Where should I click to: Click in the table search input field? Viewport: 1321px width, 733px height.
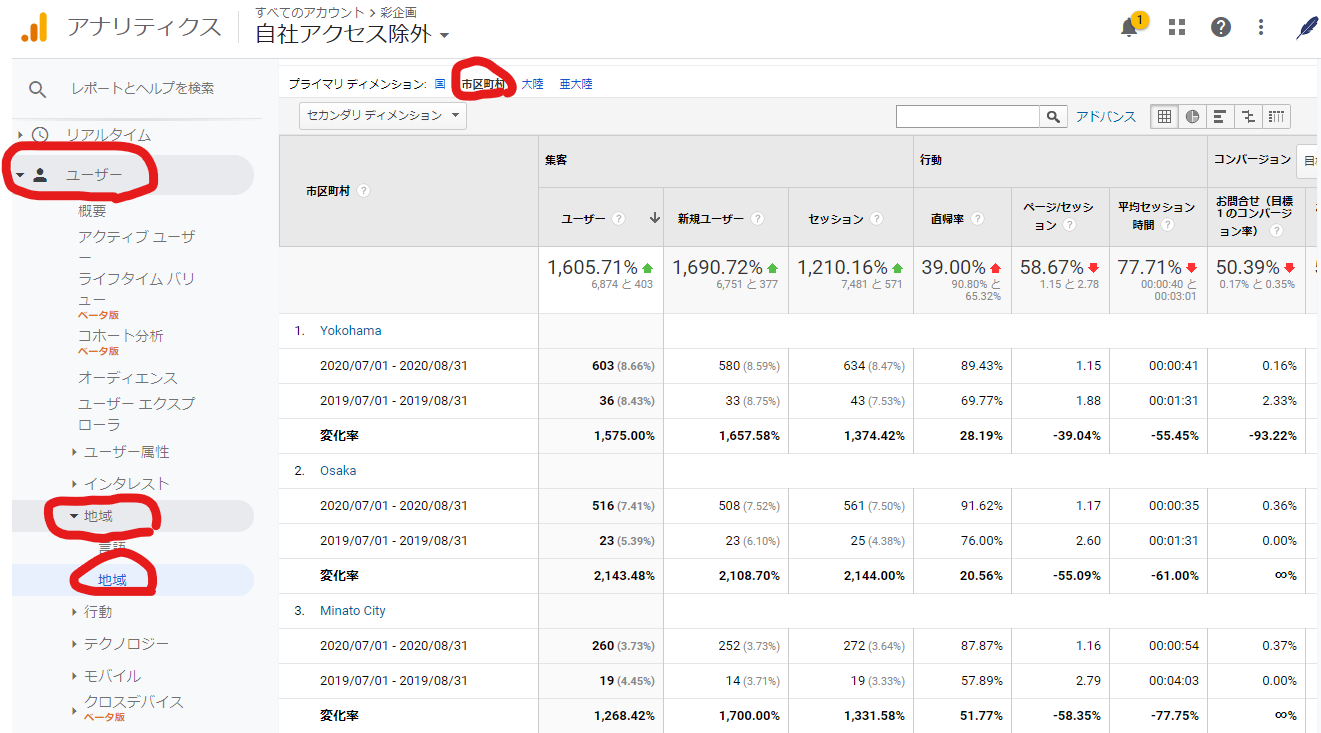click(x=968, y=117)
